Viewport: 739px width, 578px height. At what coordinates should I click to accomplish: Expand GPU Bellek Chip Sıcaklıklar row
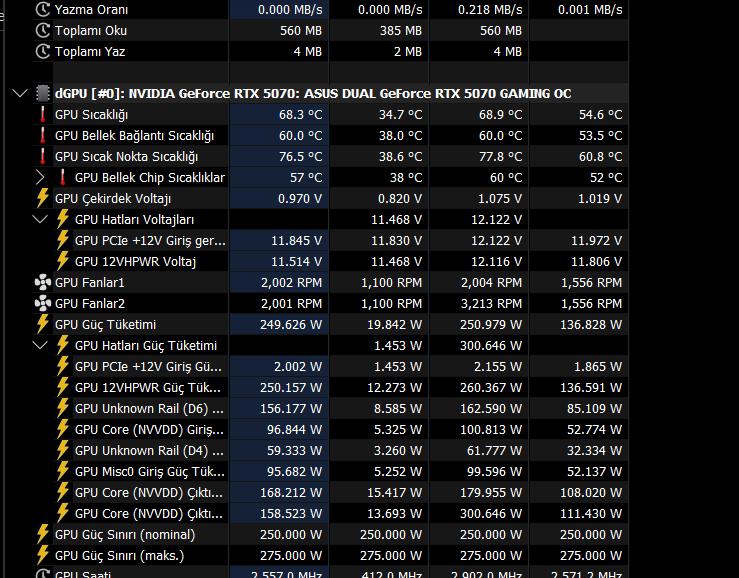click(x=40, y=177)
